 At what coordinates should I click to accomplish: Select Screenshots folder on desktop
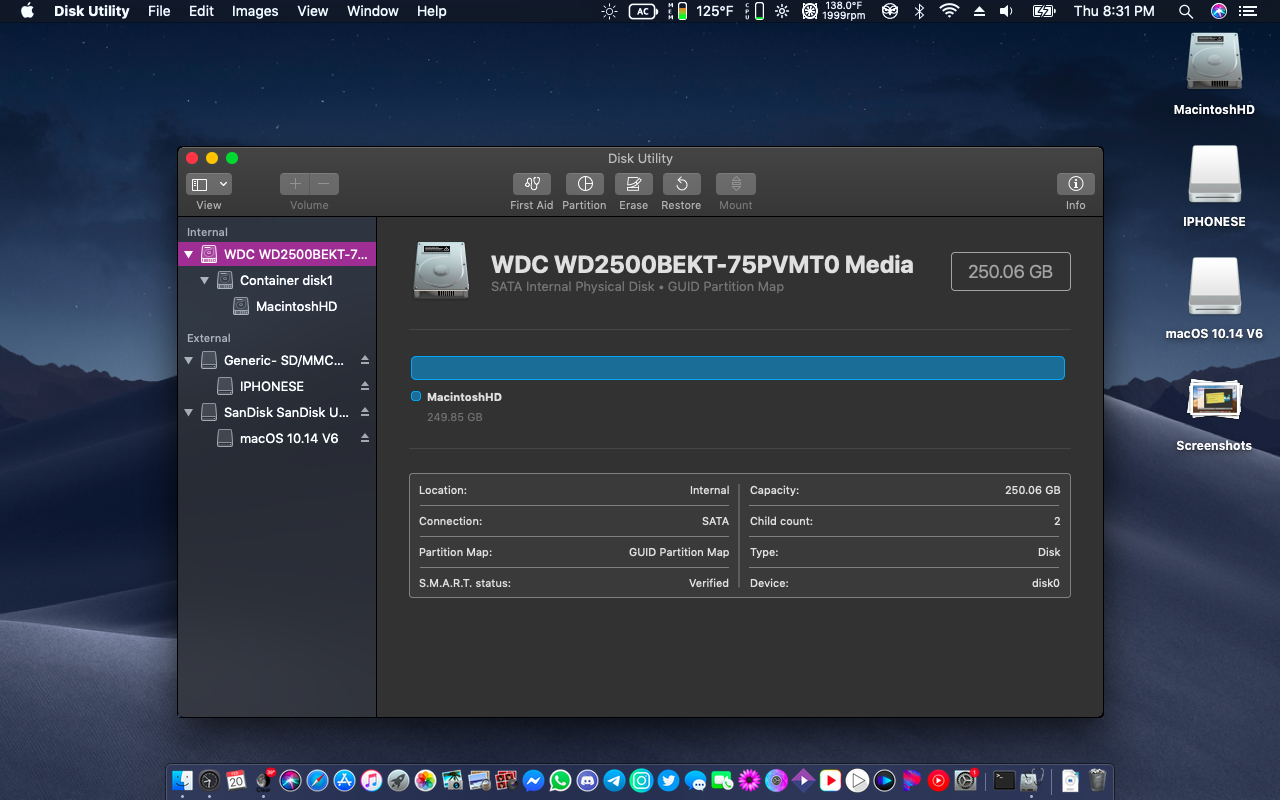1214,398
